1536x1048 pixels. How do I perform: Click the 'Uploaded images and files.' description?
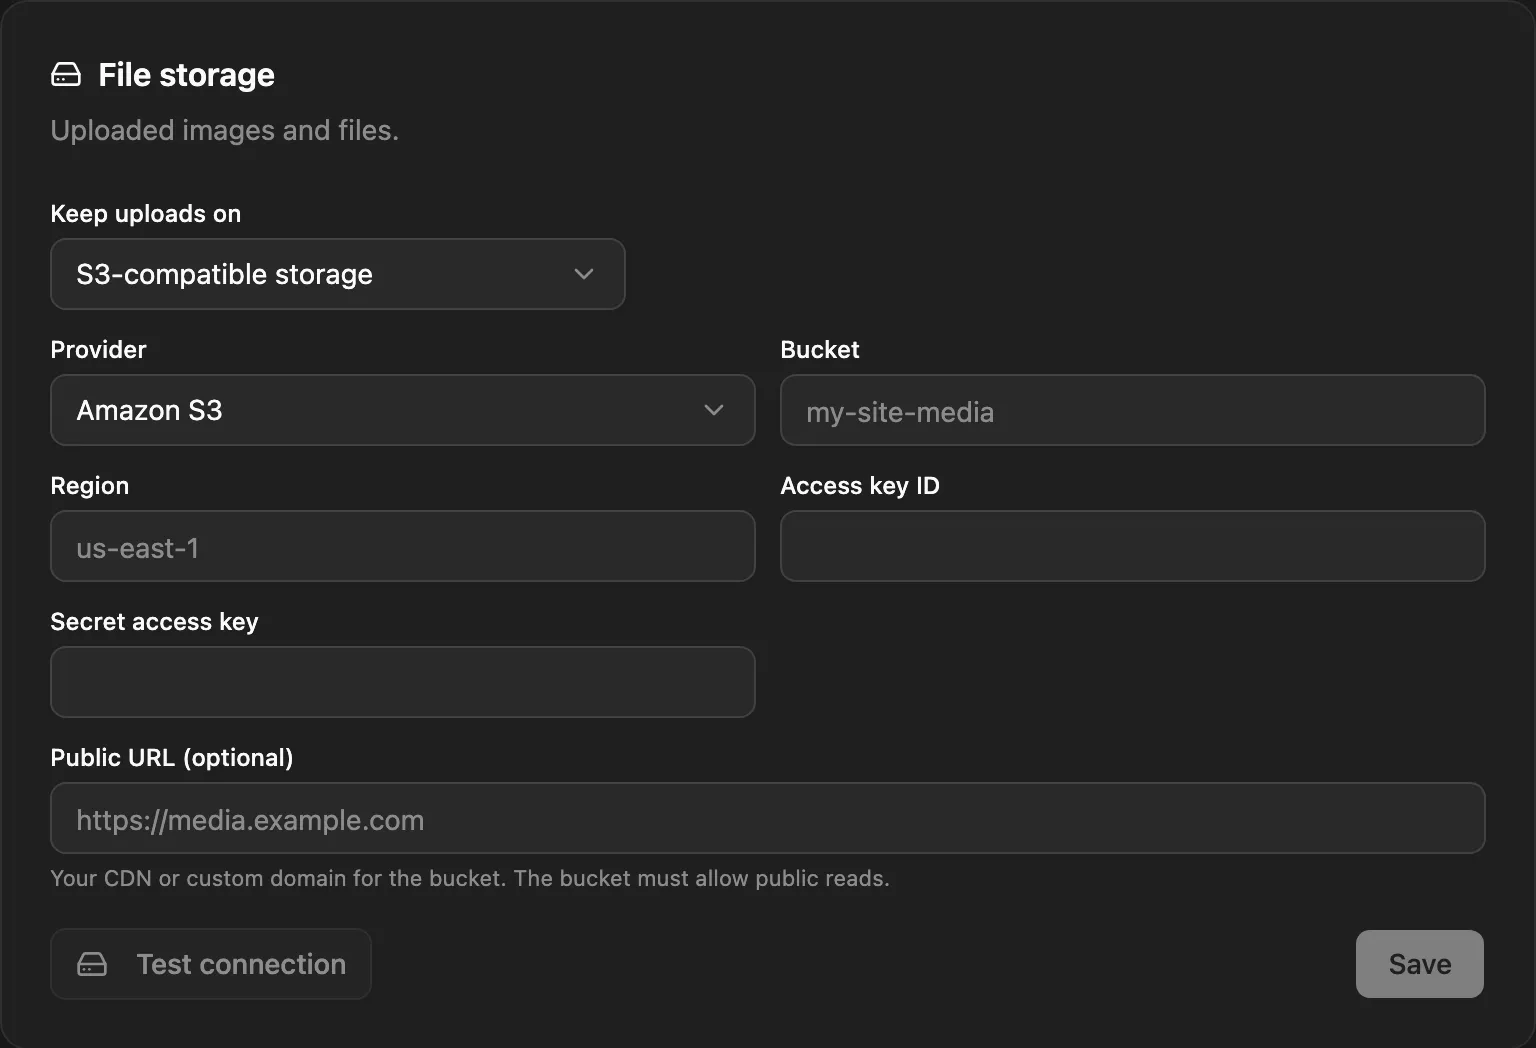[x=225, y=130]
